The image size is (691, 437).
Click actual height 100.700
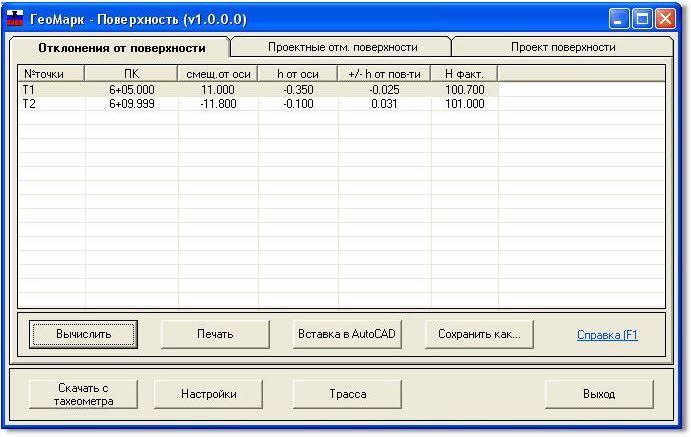pyautogui.click(x=464, y=90)
